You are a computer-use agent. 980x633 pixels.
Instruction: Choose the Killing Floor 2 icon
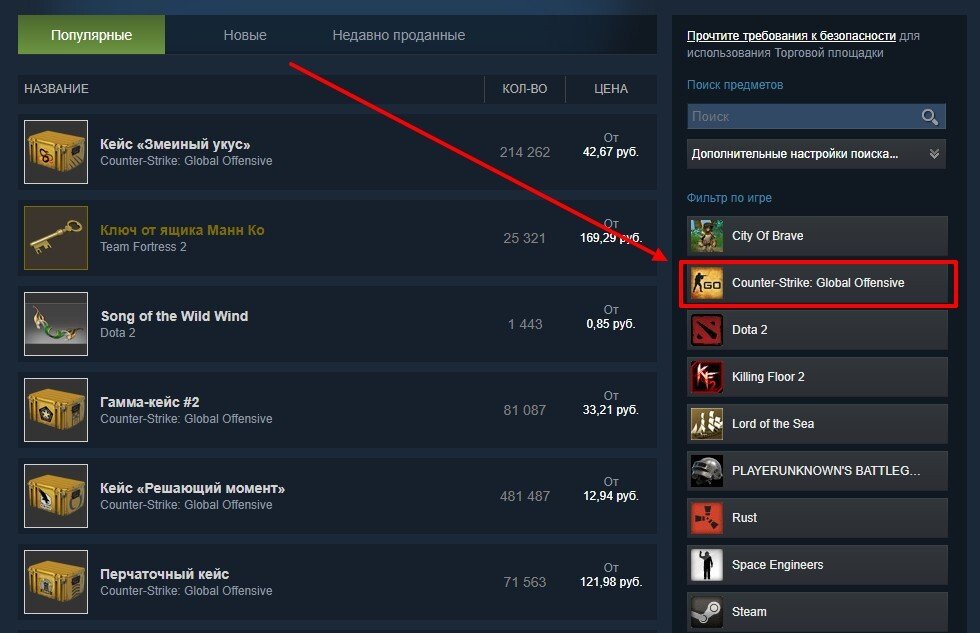pos(707,377)
